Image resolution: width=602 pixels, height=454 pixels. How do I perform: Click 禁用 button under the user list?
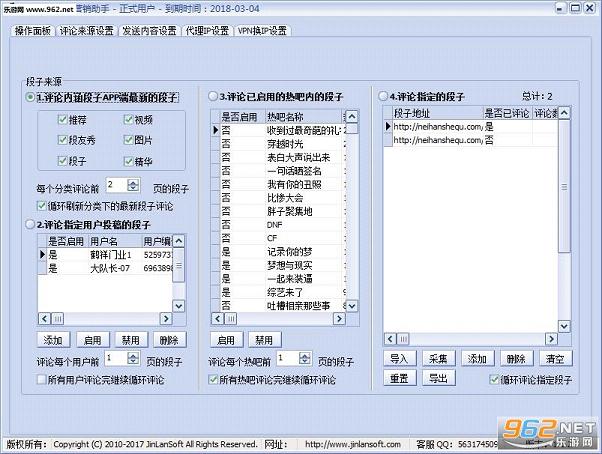coord(131,340)
